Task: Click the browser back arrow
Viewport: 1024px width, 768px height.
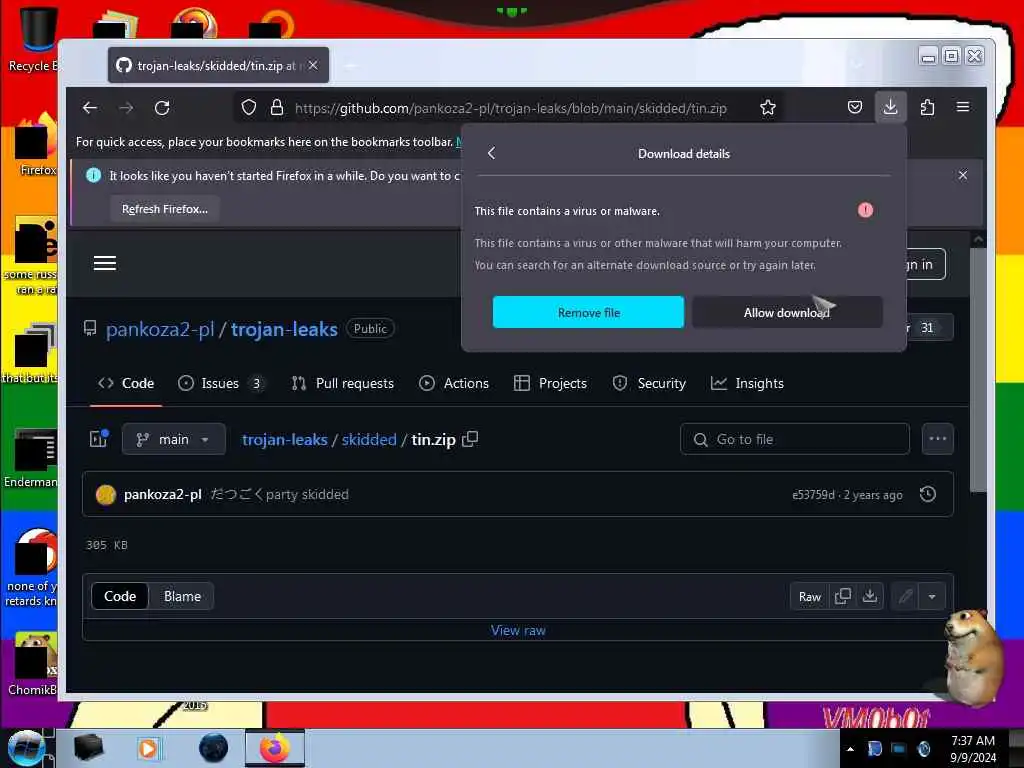Action: 90,108
